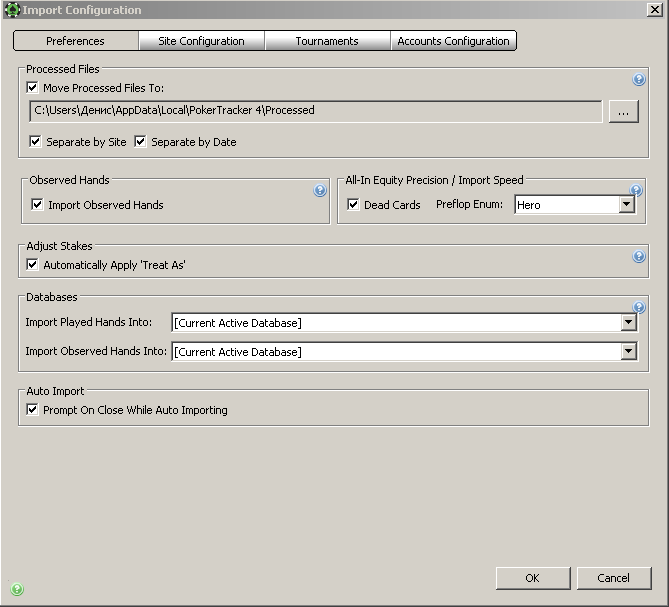Open help for Processed Files section

pyautogui.click(x=638, y=79)
